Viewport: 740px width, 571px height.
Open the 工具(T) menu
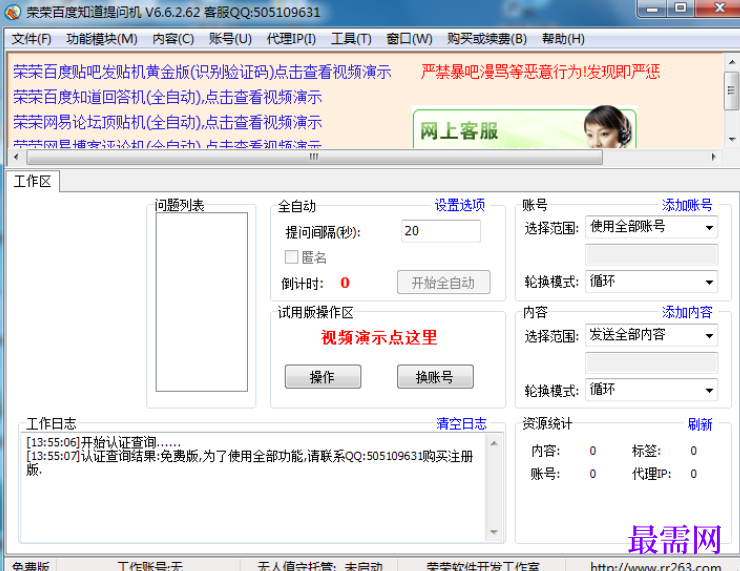351,39
